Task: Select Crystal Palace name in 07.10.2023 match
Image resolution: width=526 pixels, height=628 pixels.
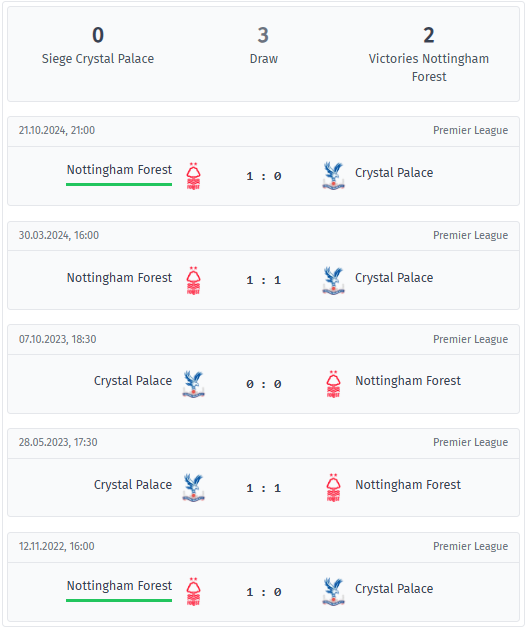Action: [x=133, y=380]
